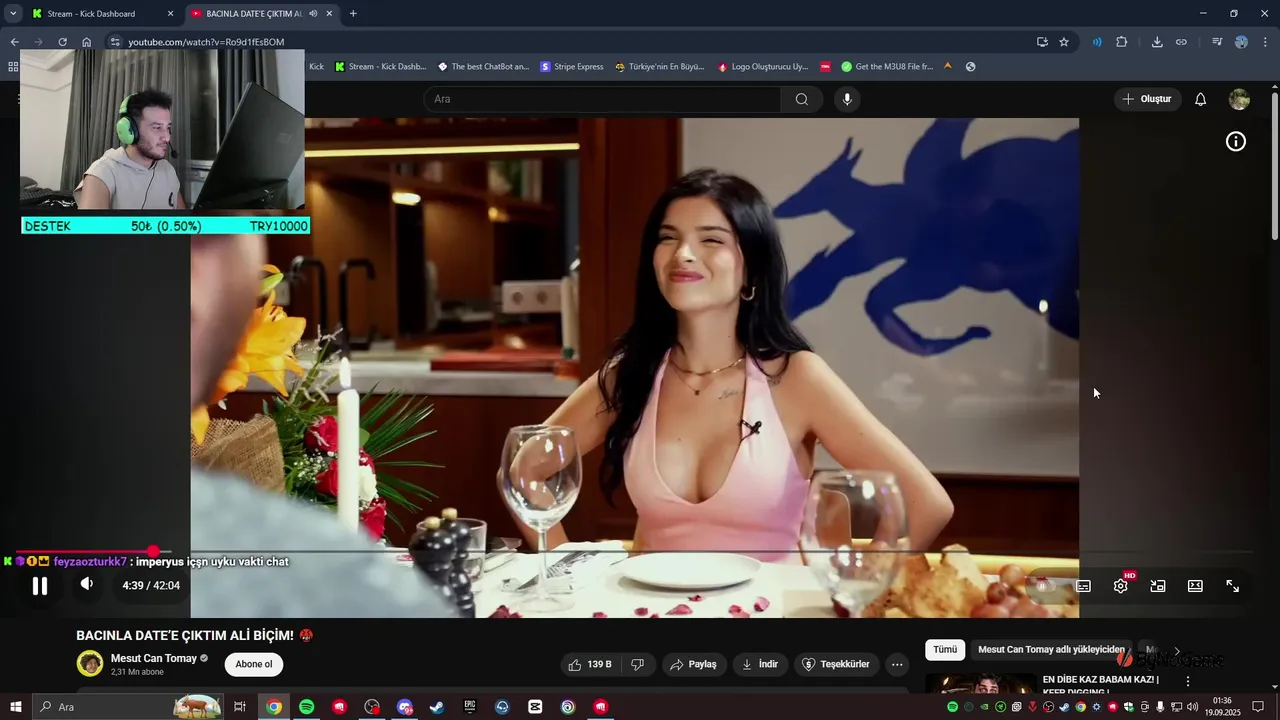
Task: Click the info card icon on video
Action: 1236,142
